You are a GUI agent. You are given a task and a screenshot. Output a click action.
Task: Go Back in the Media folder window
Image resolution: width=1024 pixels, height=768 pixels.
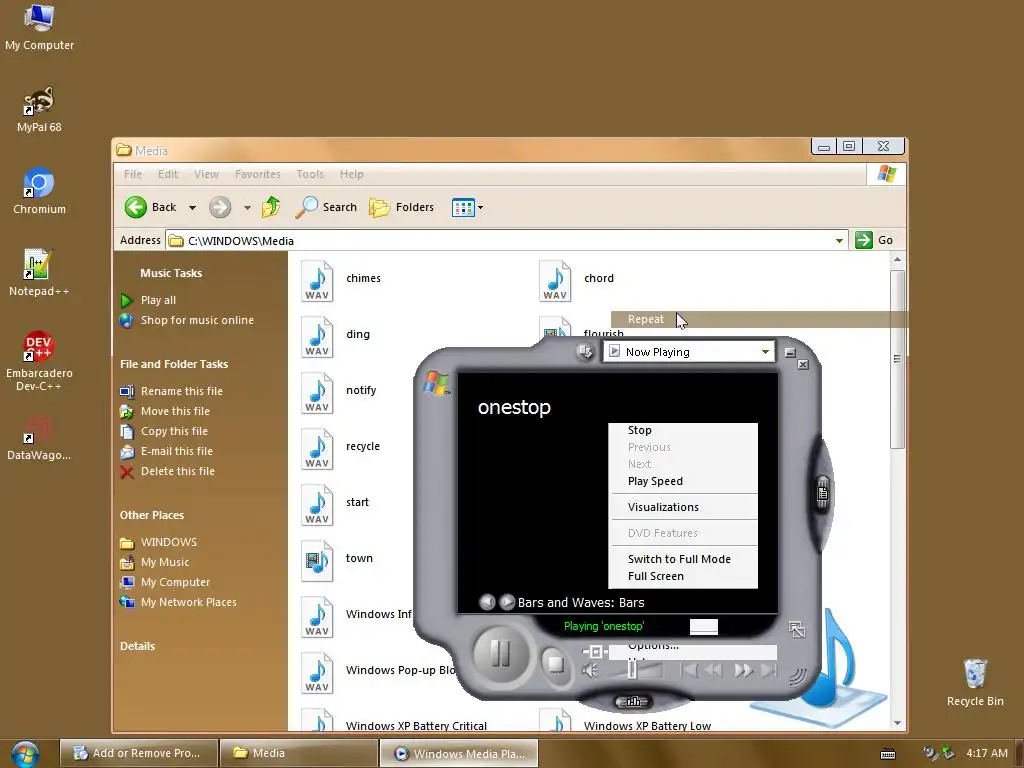click(151, 207)
